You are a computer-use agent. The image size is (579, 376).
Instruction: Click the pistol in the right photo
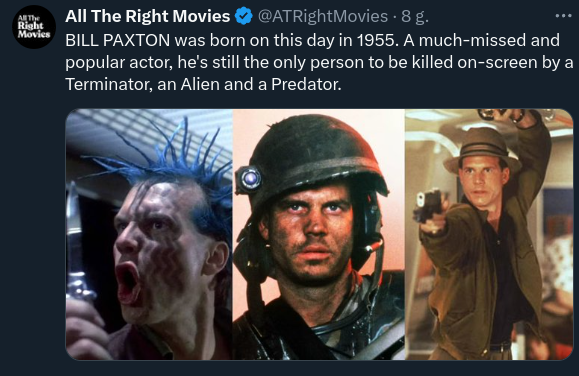click(428, 208)
